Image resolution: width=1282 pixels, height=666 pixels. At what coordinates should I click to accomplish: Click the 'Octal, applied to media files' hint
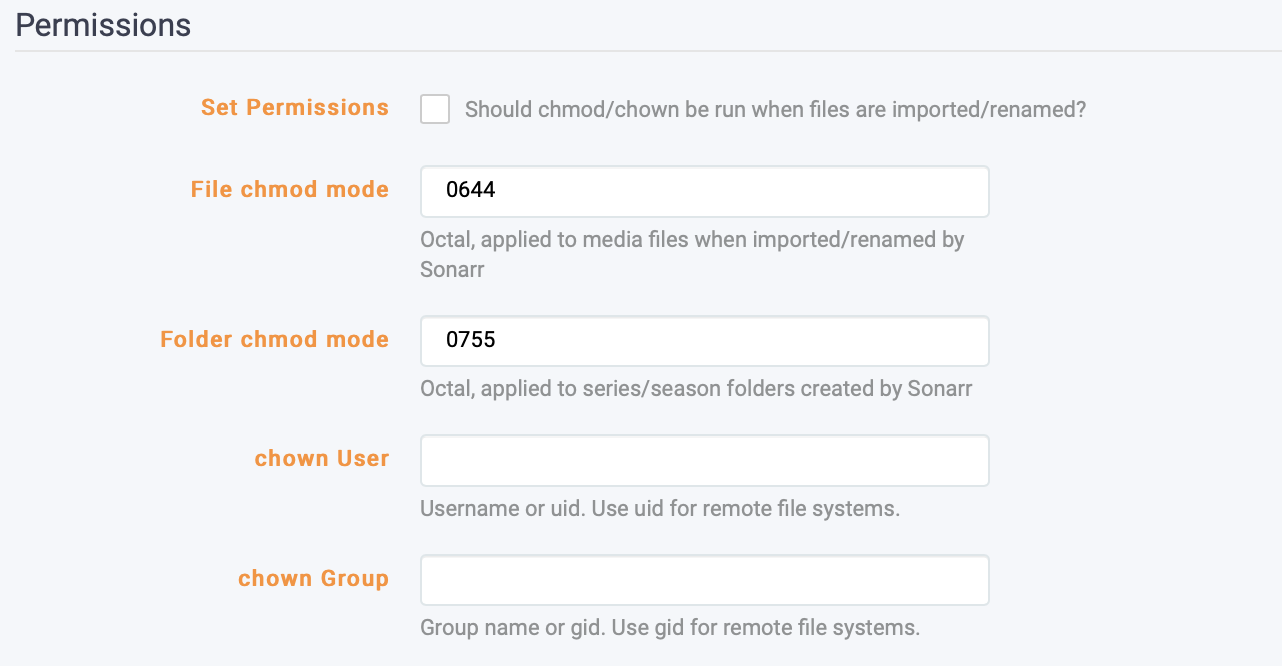pos(691,240)
